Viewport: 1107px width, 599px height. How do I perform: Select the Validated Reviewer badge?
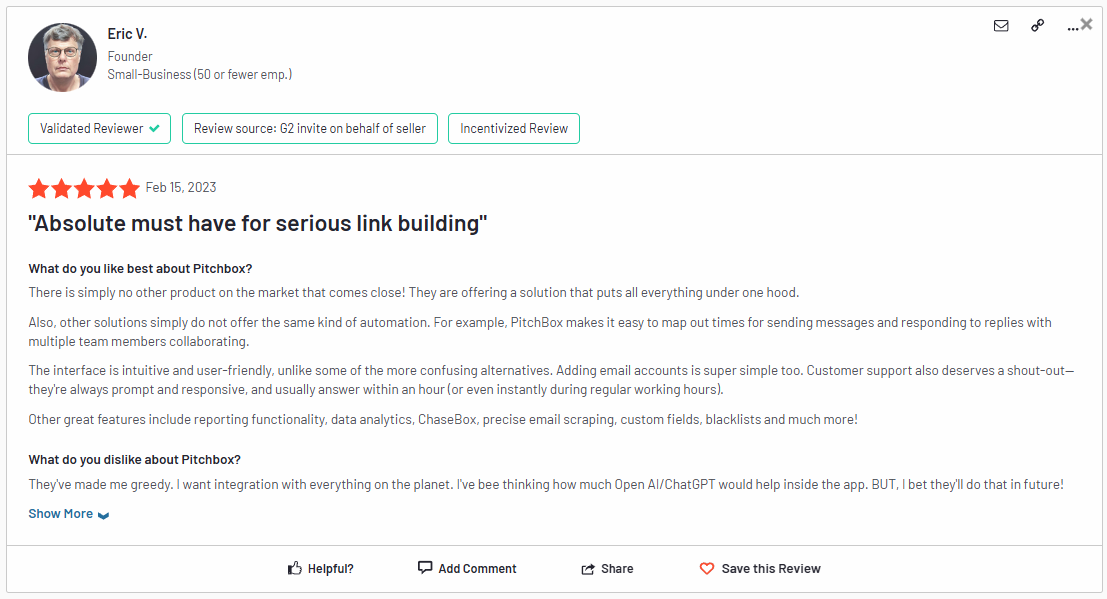pyautogui.click(x=99, y=128)
